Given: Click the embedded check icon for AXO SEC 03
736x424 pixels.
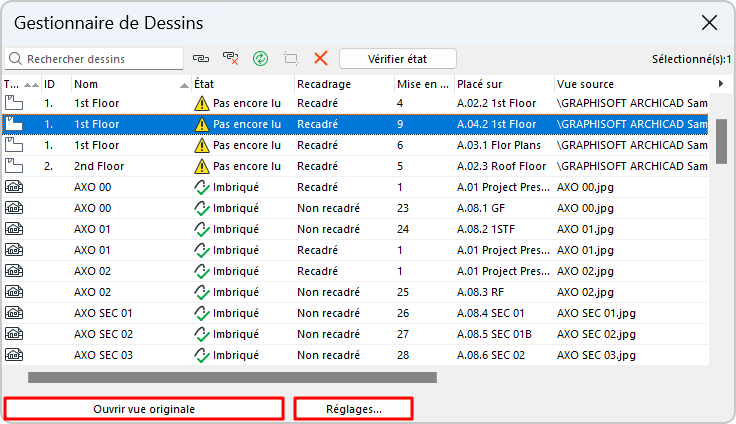Looking at the screenshot, I should point(202,355).
